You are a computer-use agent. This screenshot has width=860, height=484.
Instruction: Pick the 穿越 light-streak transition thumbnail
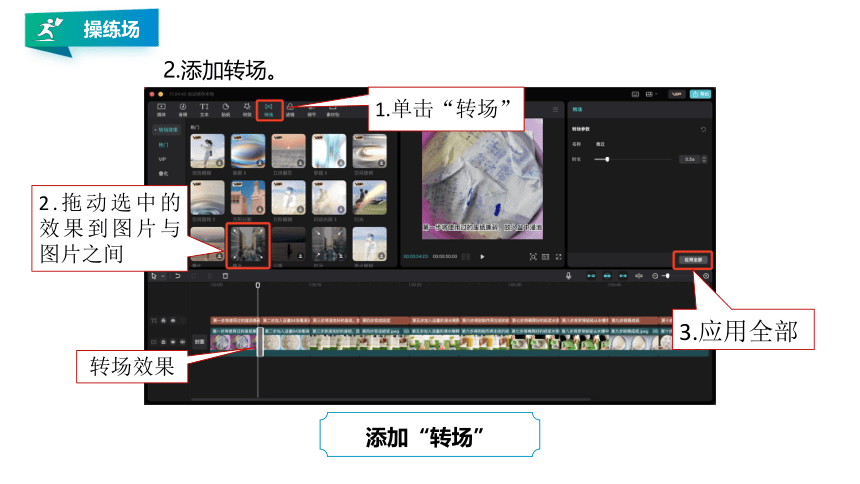tap(329, 151)
